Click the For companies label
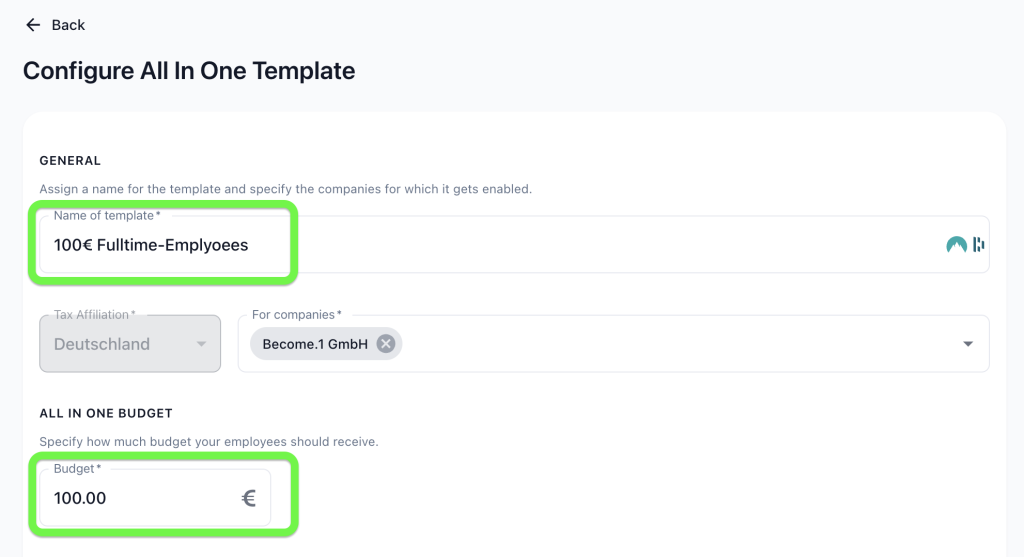Image resolution: width=1024 pixels, height=557 pixels. (296, 315)
